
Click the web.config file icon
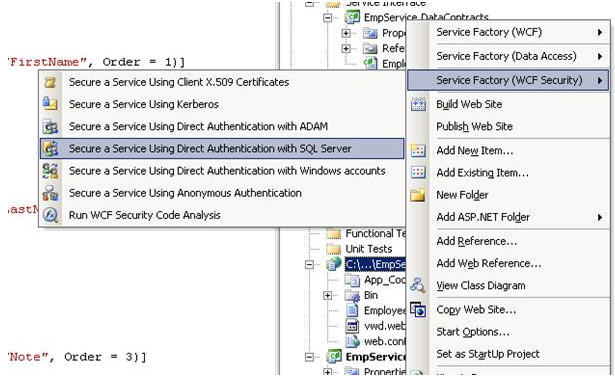click(352, 341)
